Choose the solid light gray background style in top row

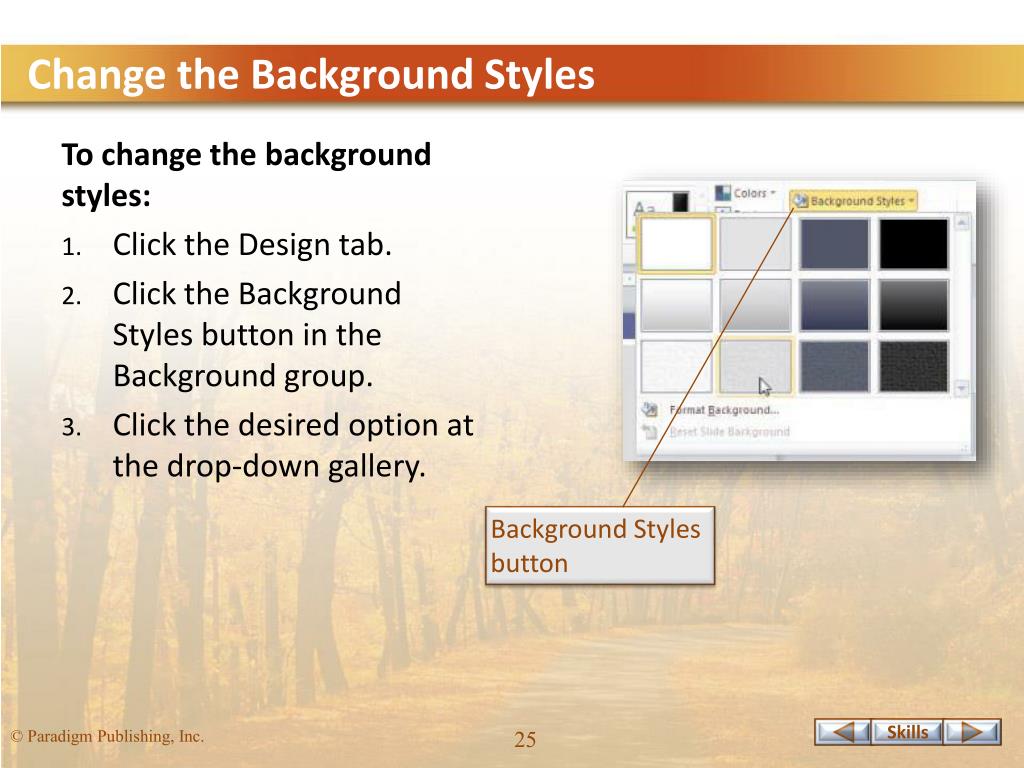(x=755, y=244)
